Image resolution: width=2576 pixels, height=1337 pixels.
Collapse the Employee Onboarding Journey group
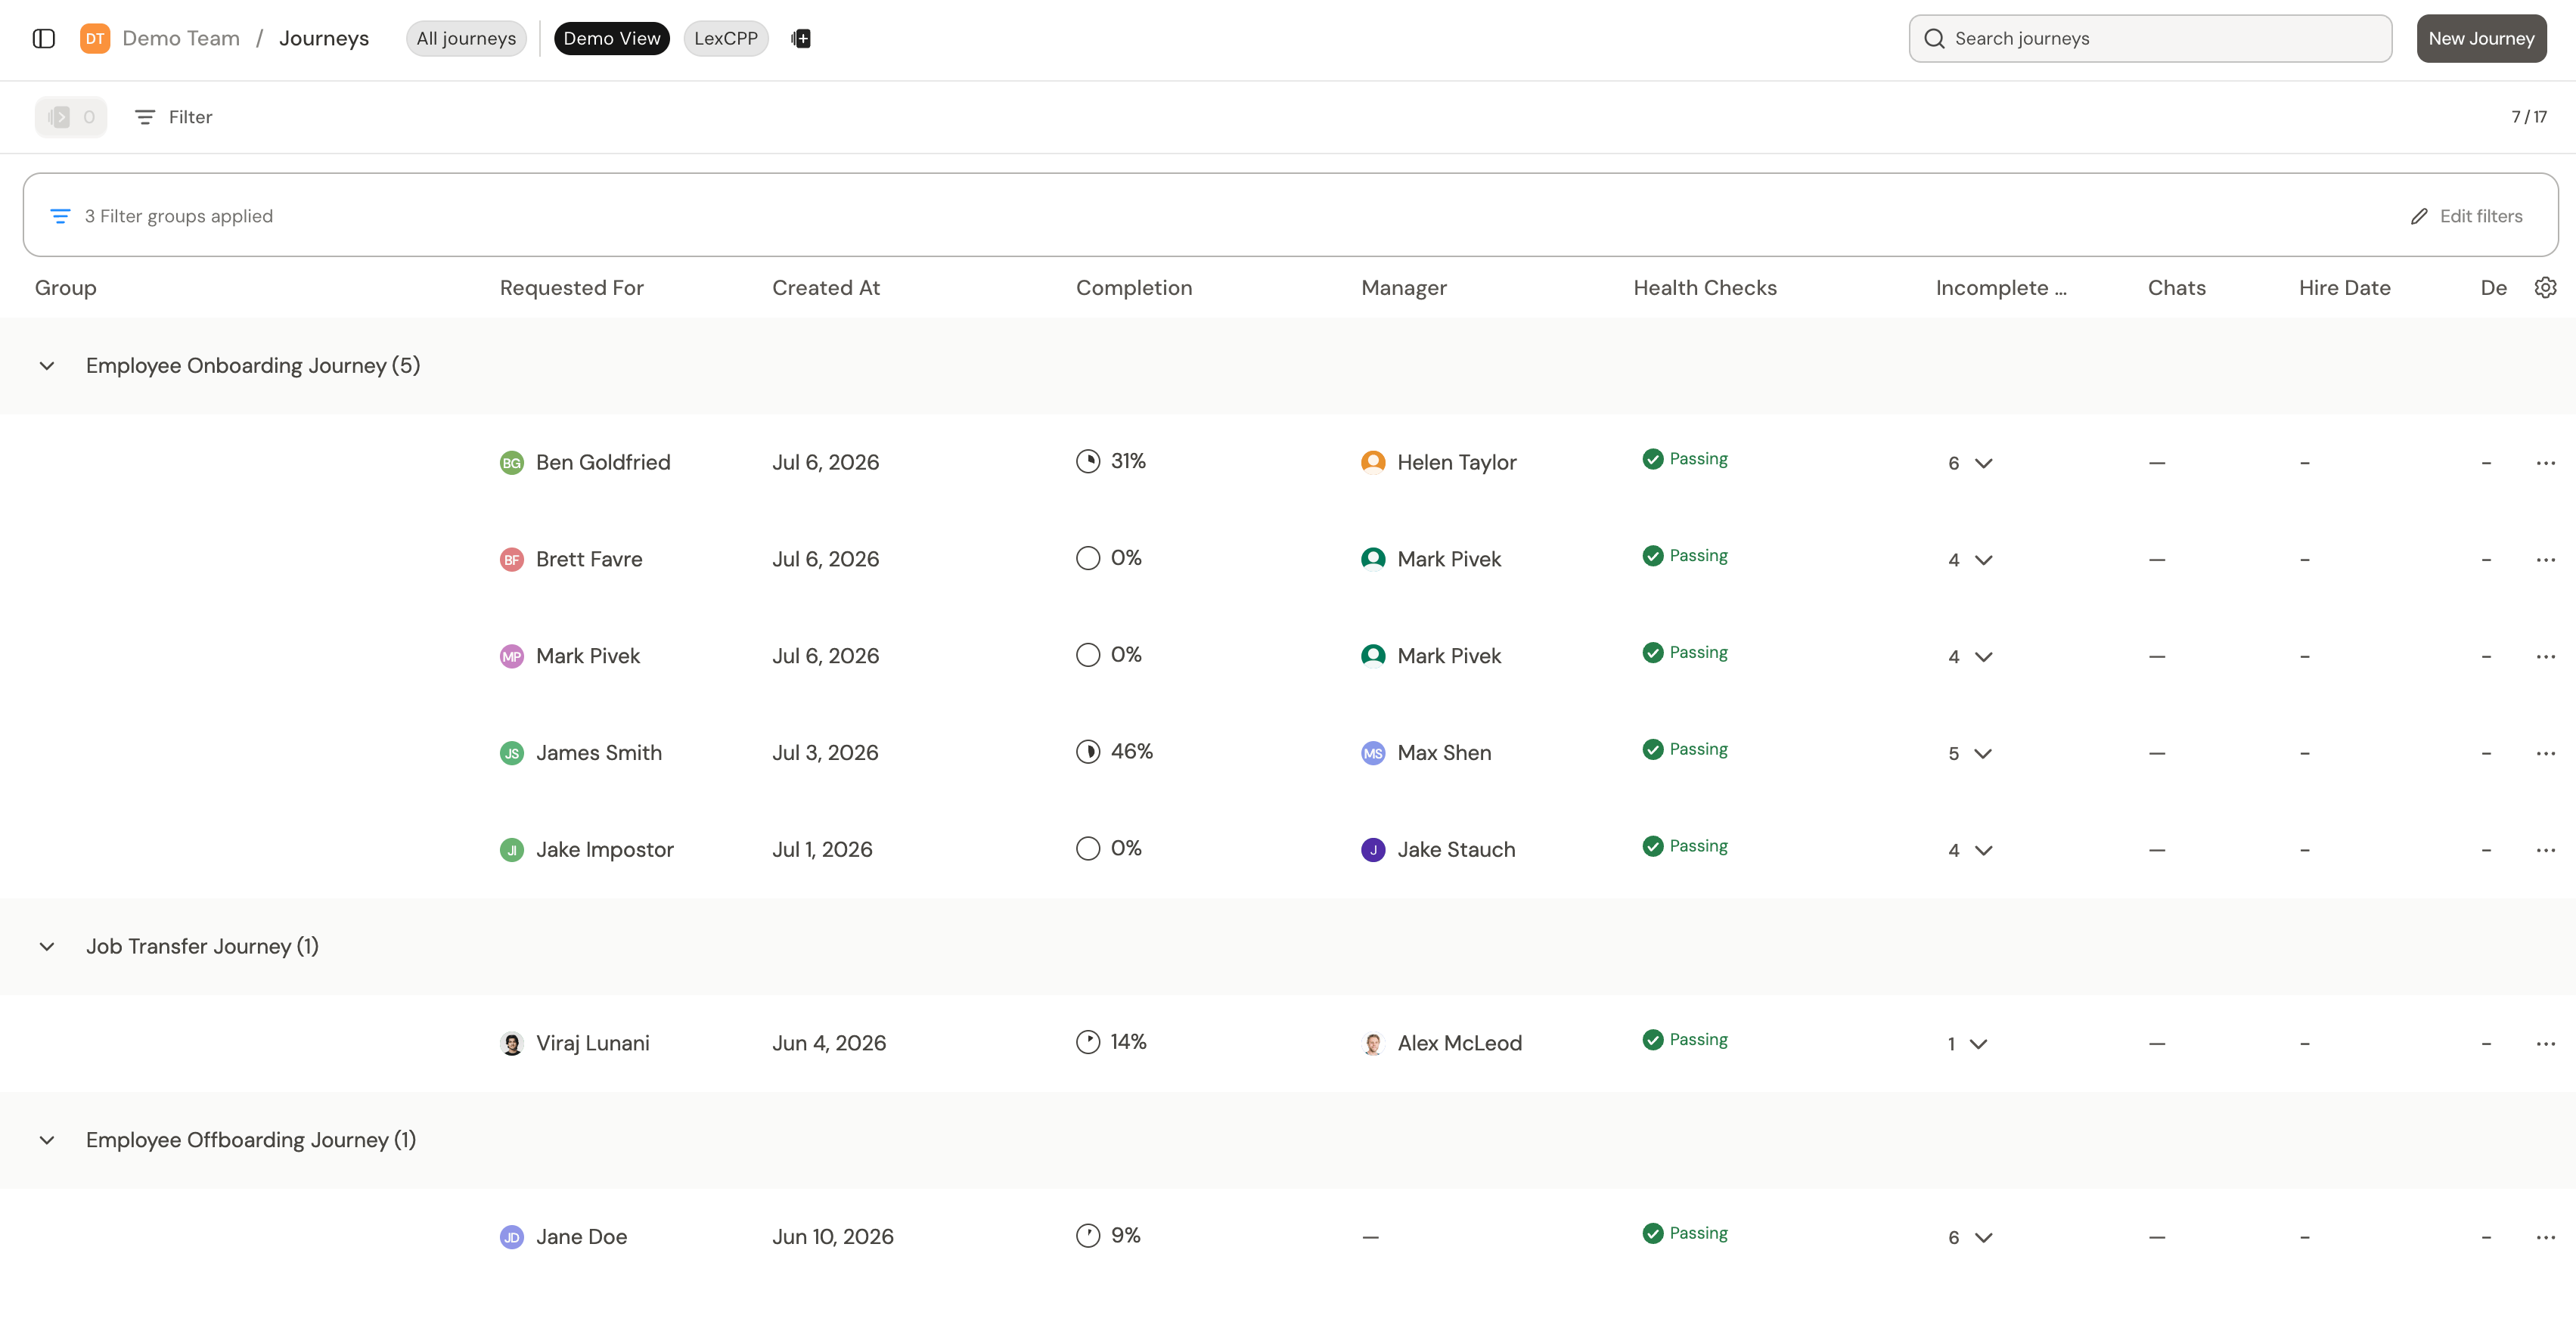point(47,366)
